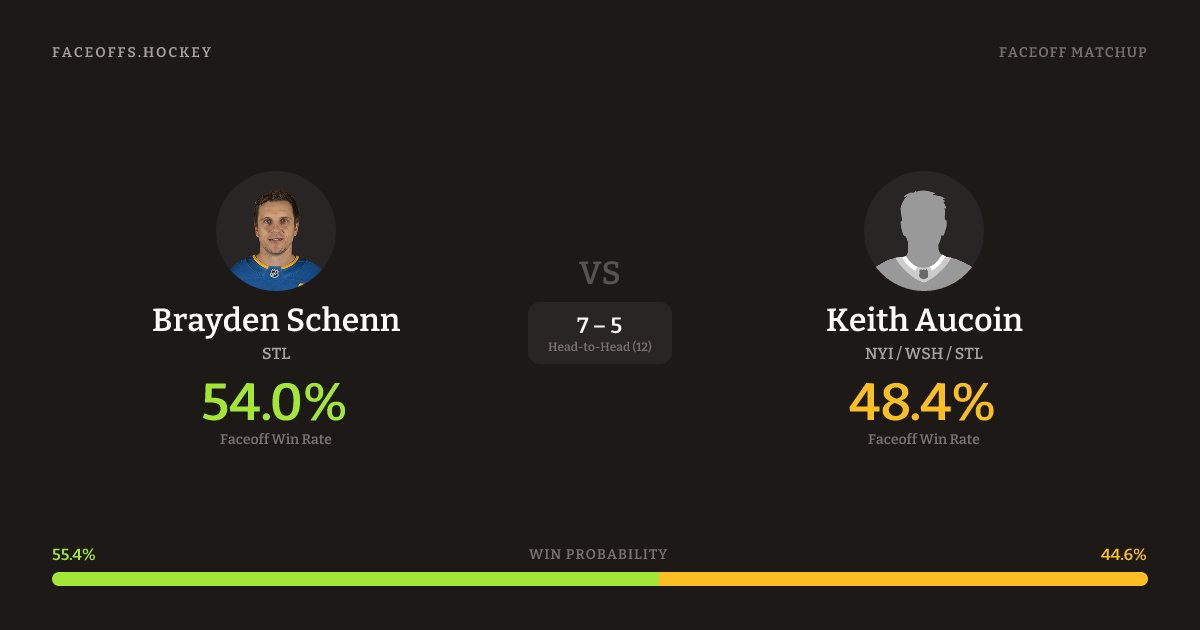The image size is (1200, 630).
Task: Select Aucoin's 48.4% faceoff win rate
Action: pyautogui.click(x=922, y=402)
